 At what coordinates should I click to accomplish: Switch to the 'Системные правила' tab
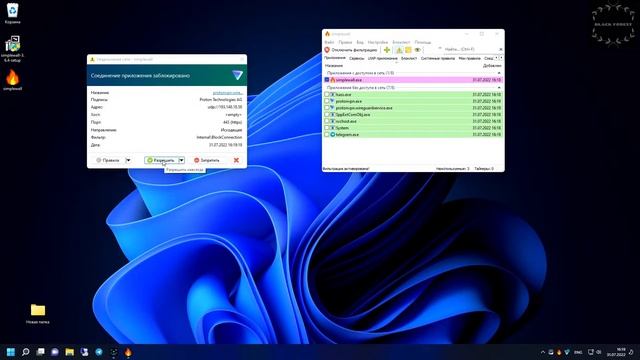(x=438, y=58)
